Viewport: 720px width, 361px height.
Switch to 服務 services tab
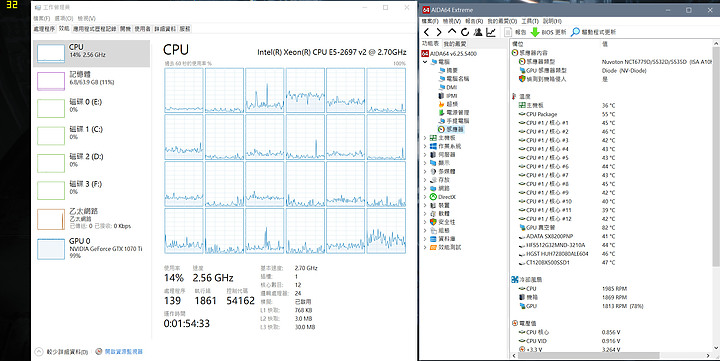point(185,29)
